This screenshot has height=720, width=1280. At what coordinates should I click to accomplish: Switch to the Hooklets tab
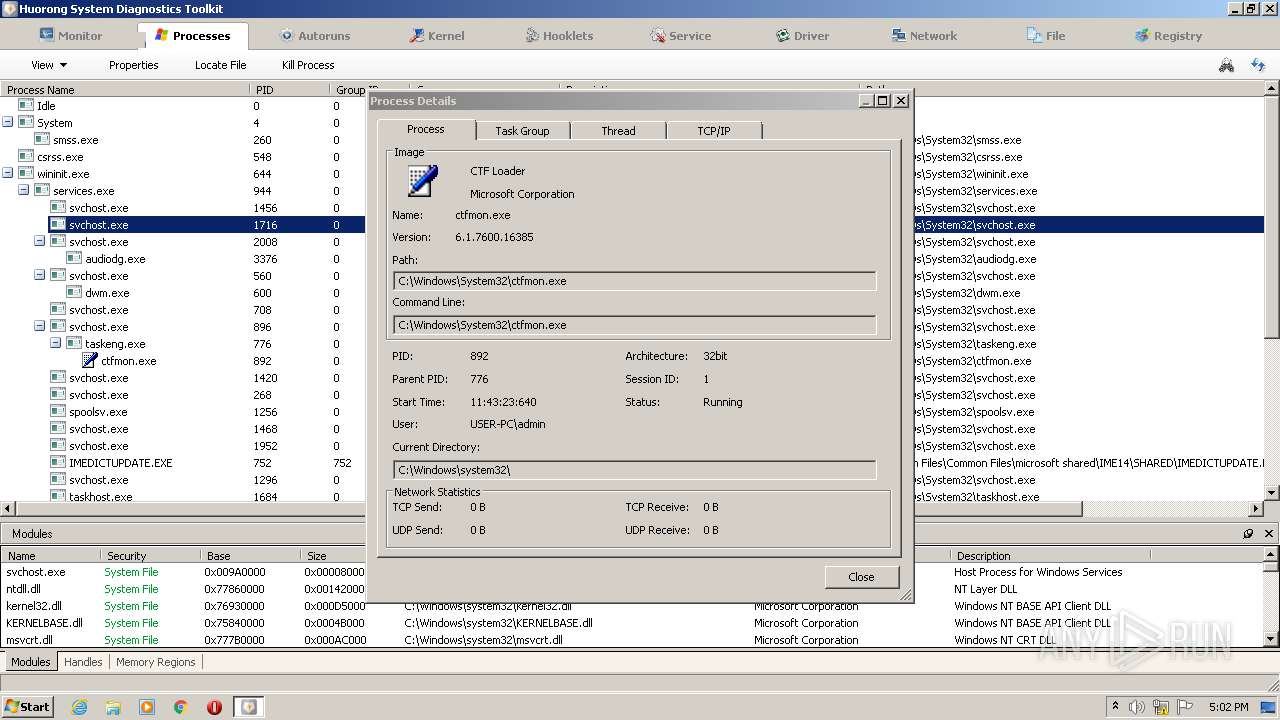point(558,35)
